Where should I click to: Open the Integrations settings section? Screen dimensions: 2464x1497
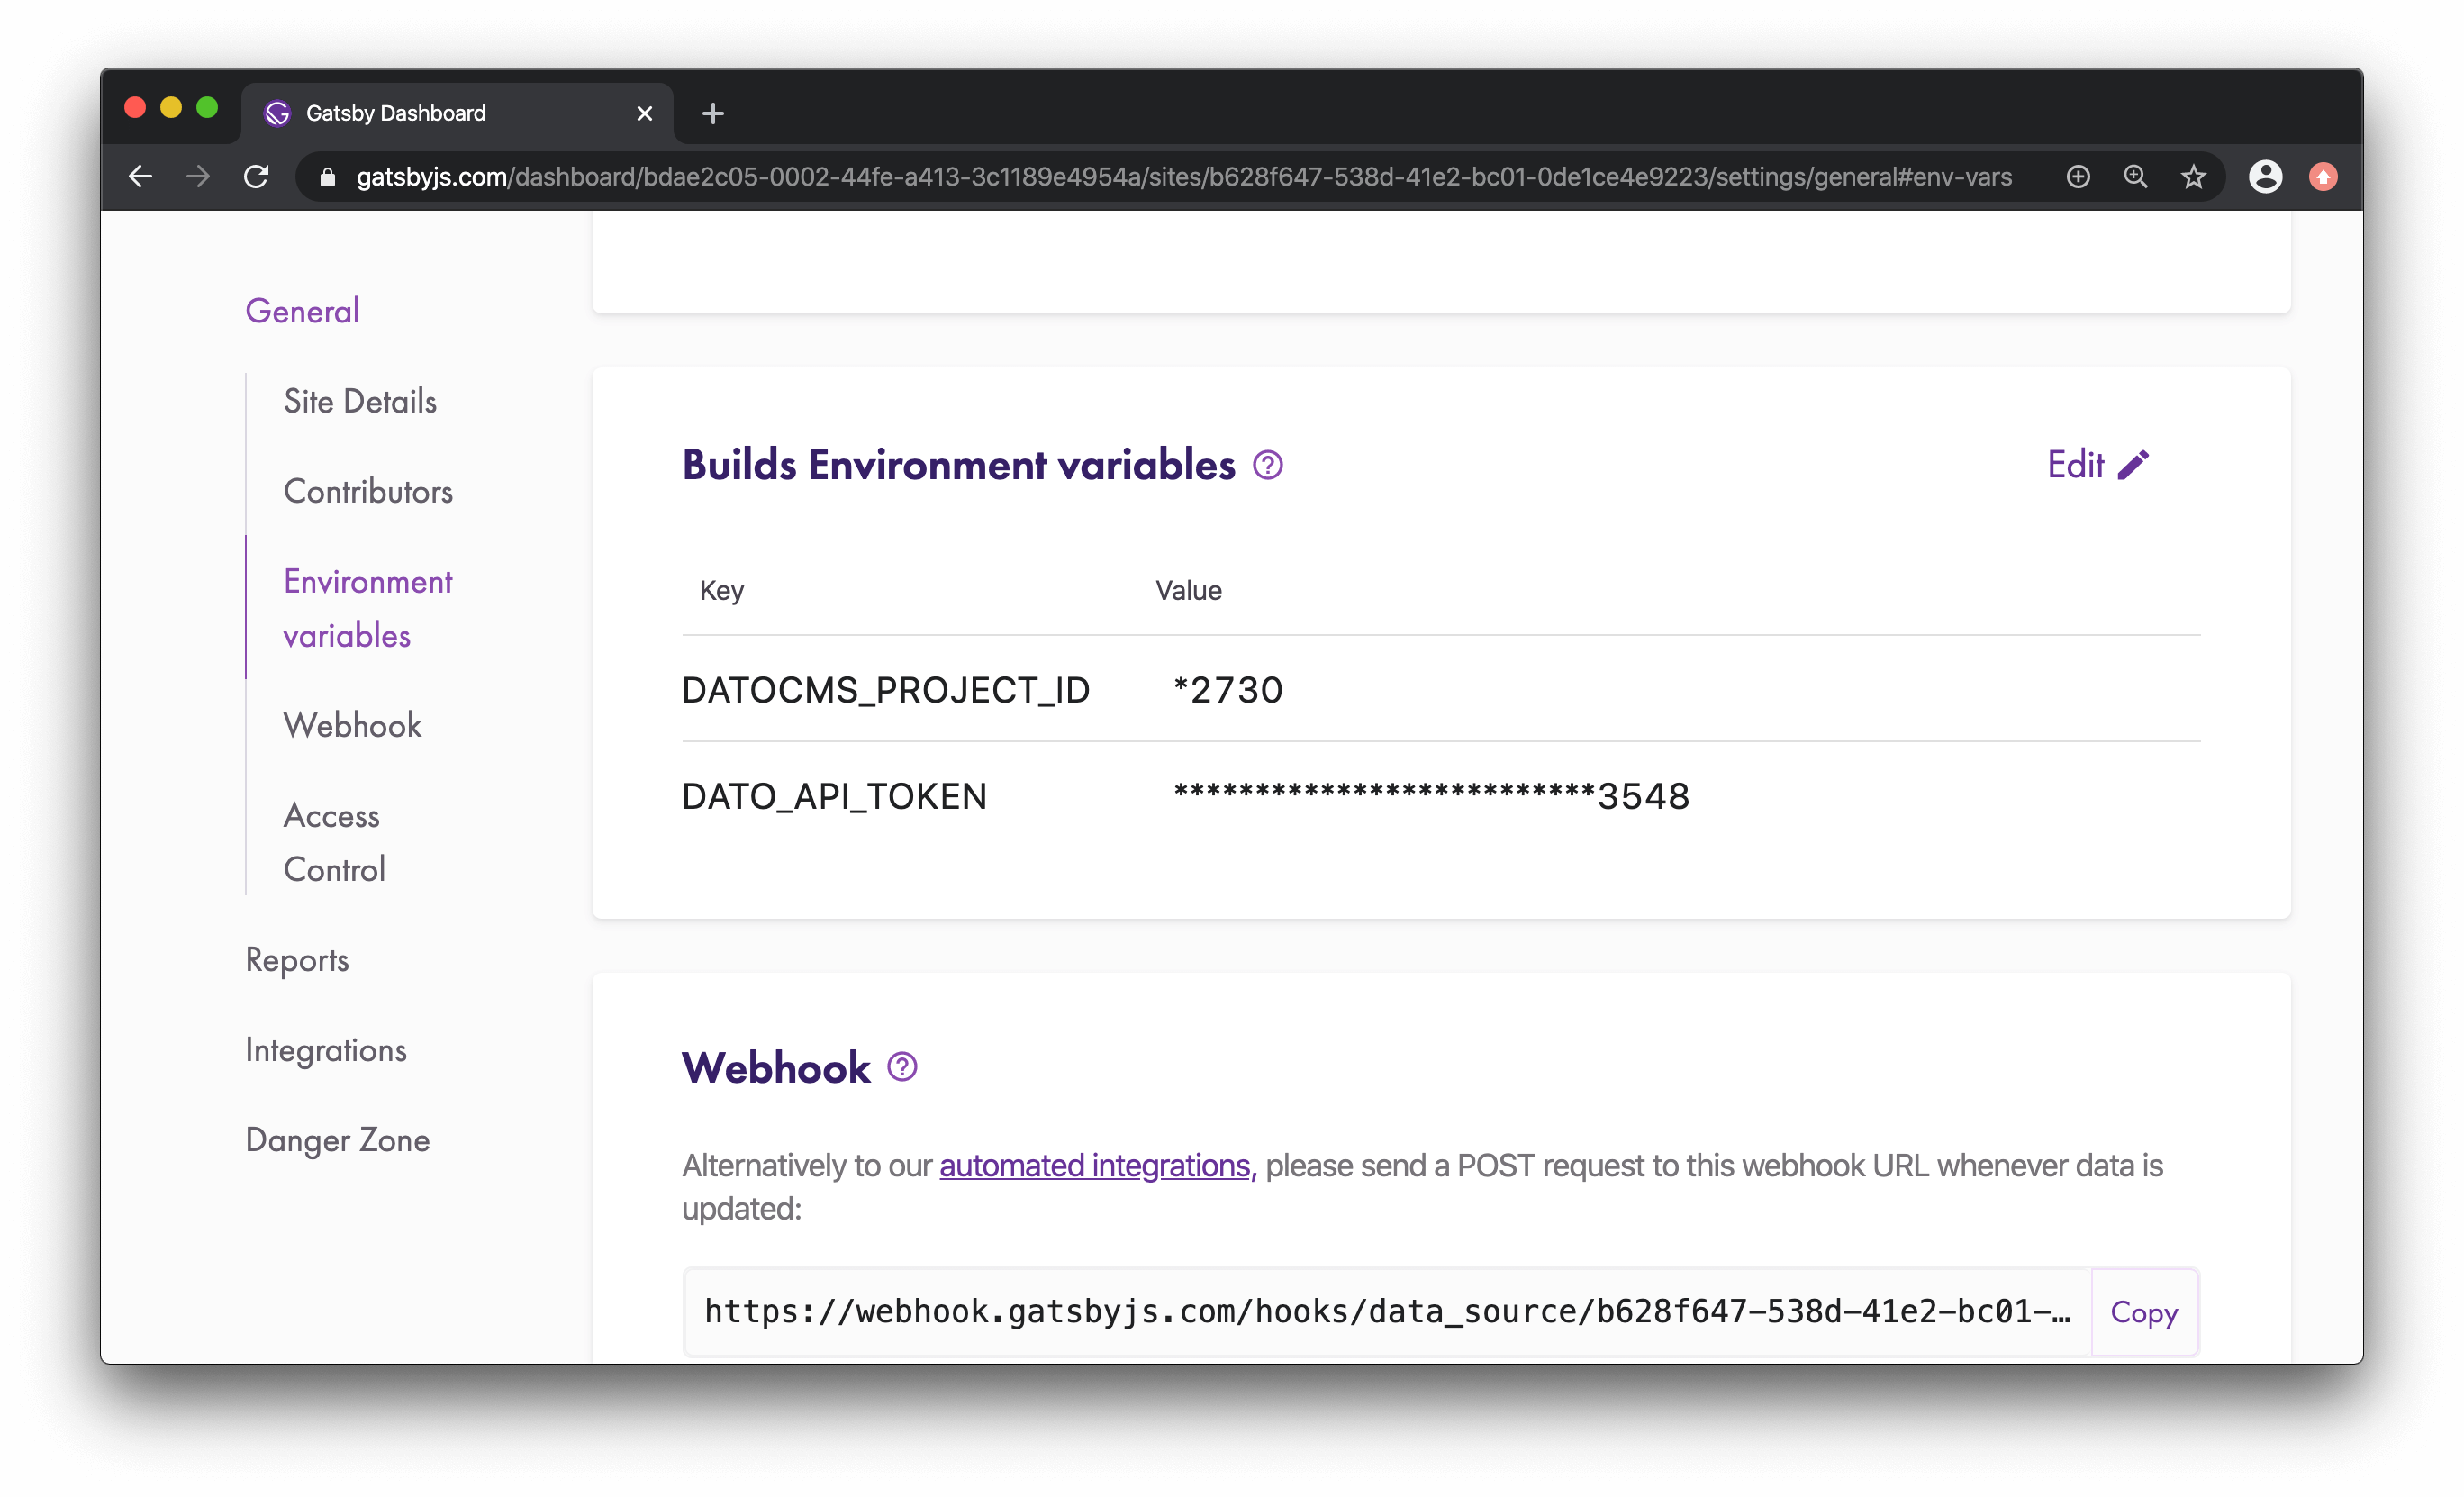[x=326, y=1050]
